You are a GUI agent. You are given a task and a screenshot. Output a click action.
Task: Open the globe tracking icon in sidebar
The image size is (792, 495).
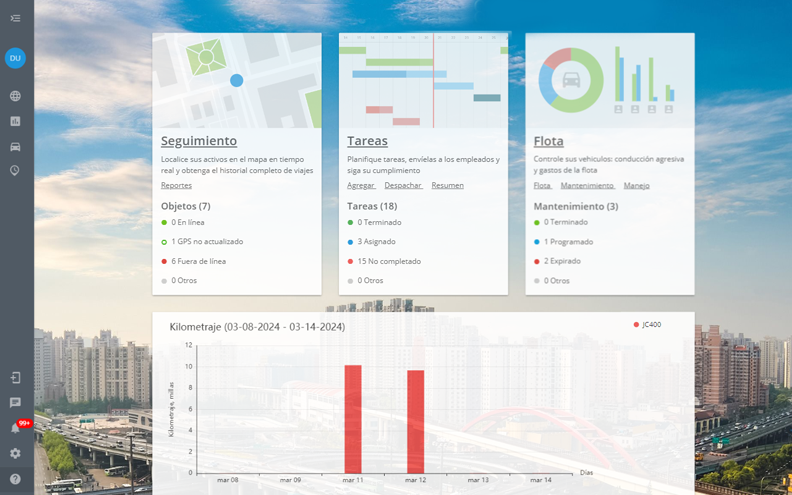15,96
